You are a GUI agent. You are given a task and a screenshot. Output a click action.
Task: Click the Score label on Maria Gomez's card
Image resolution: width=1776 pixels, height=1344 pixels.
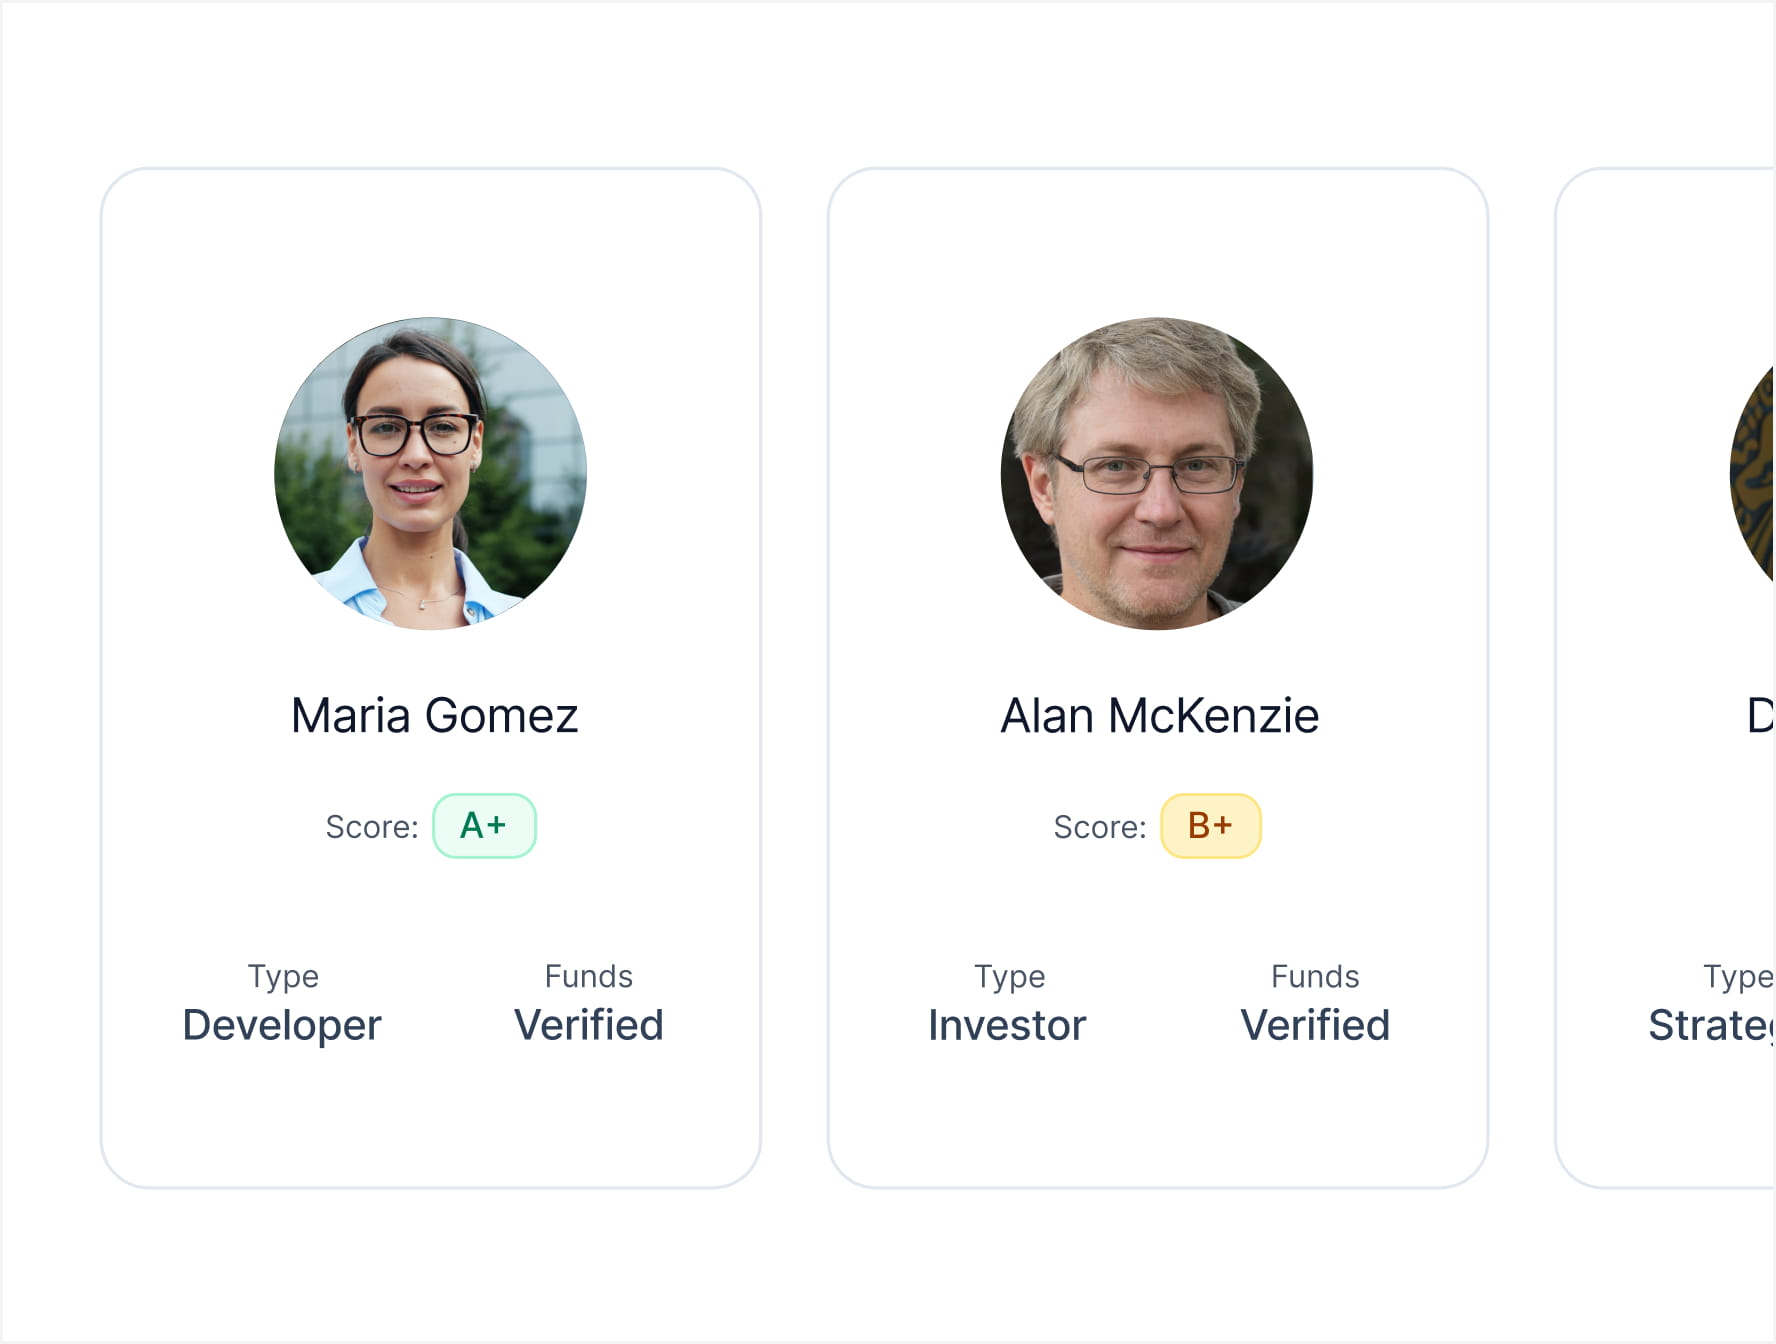pos(371,827)
